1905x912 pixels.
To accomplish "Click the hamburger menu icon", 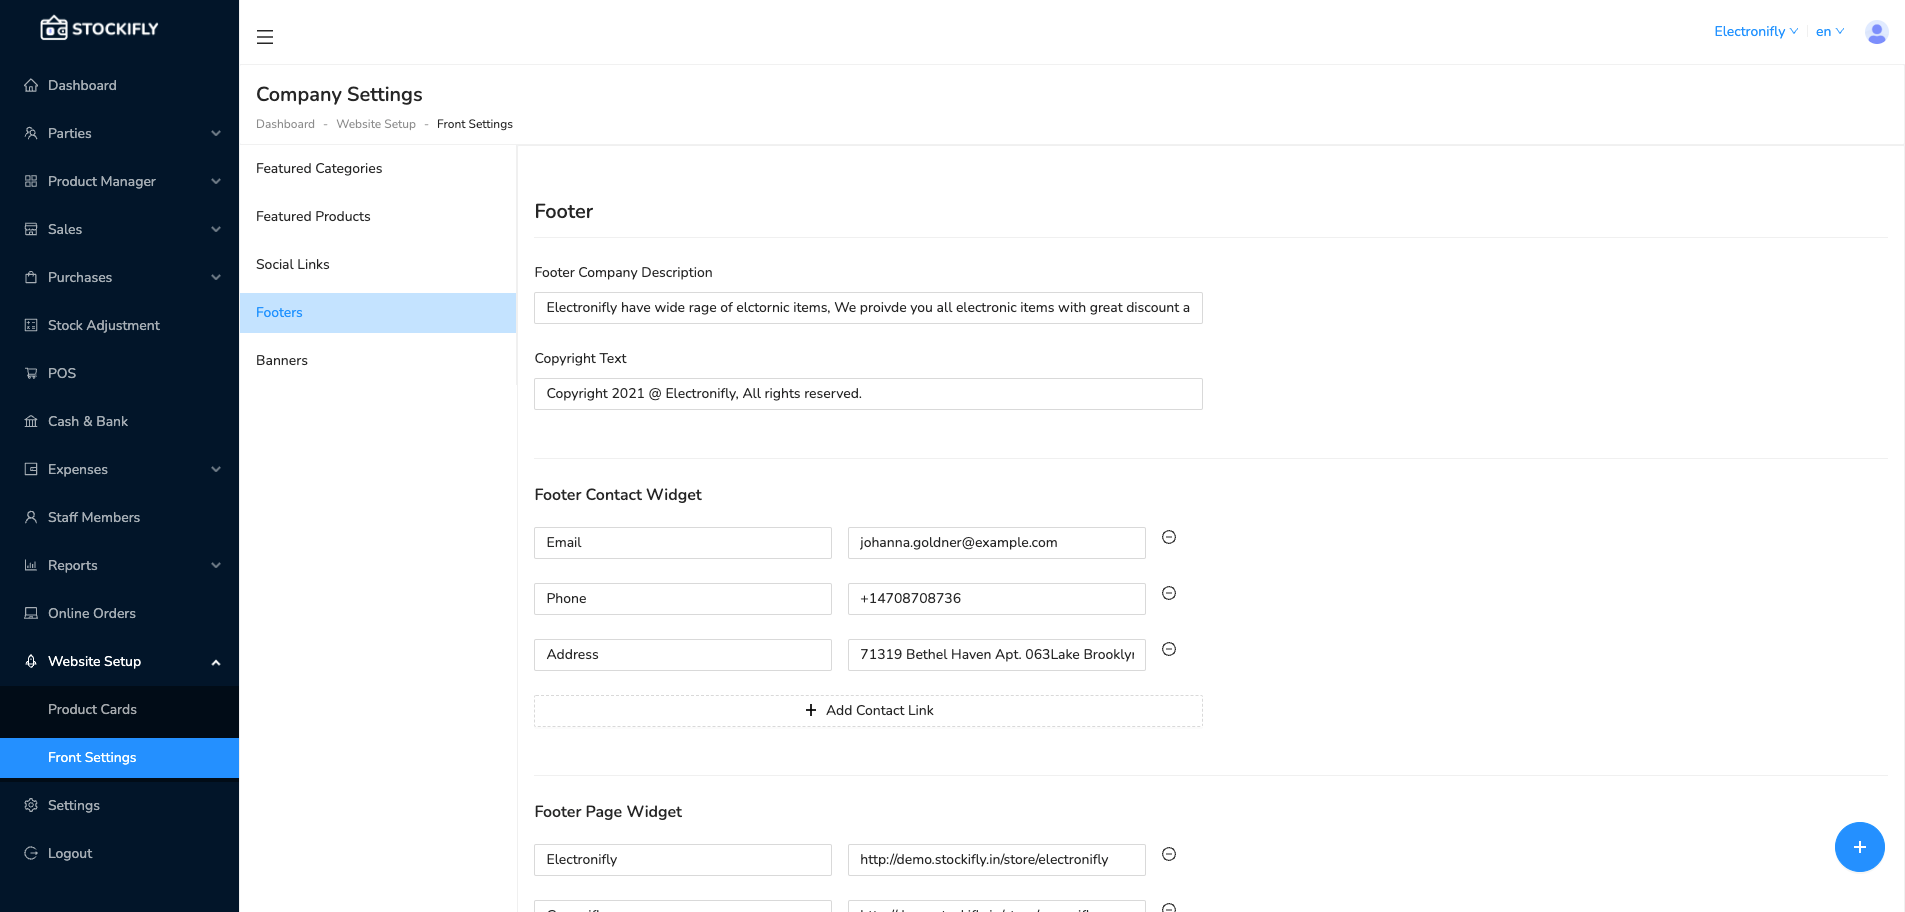I will pyautogui.click(x=264, y=36).
